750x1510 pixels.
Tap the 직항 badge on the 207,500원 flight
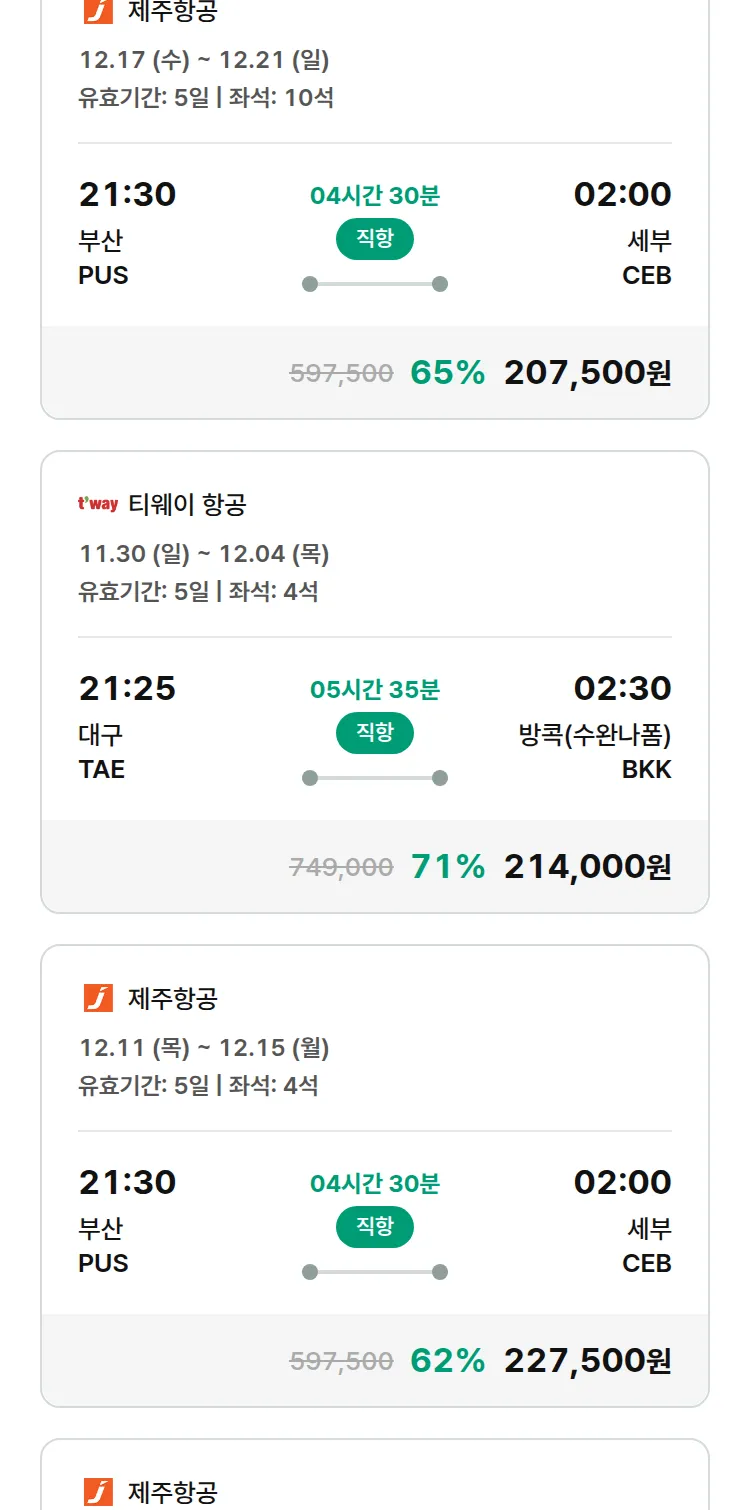[x=374, y=239]
